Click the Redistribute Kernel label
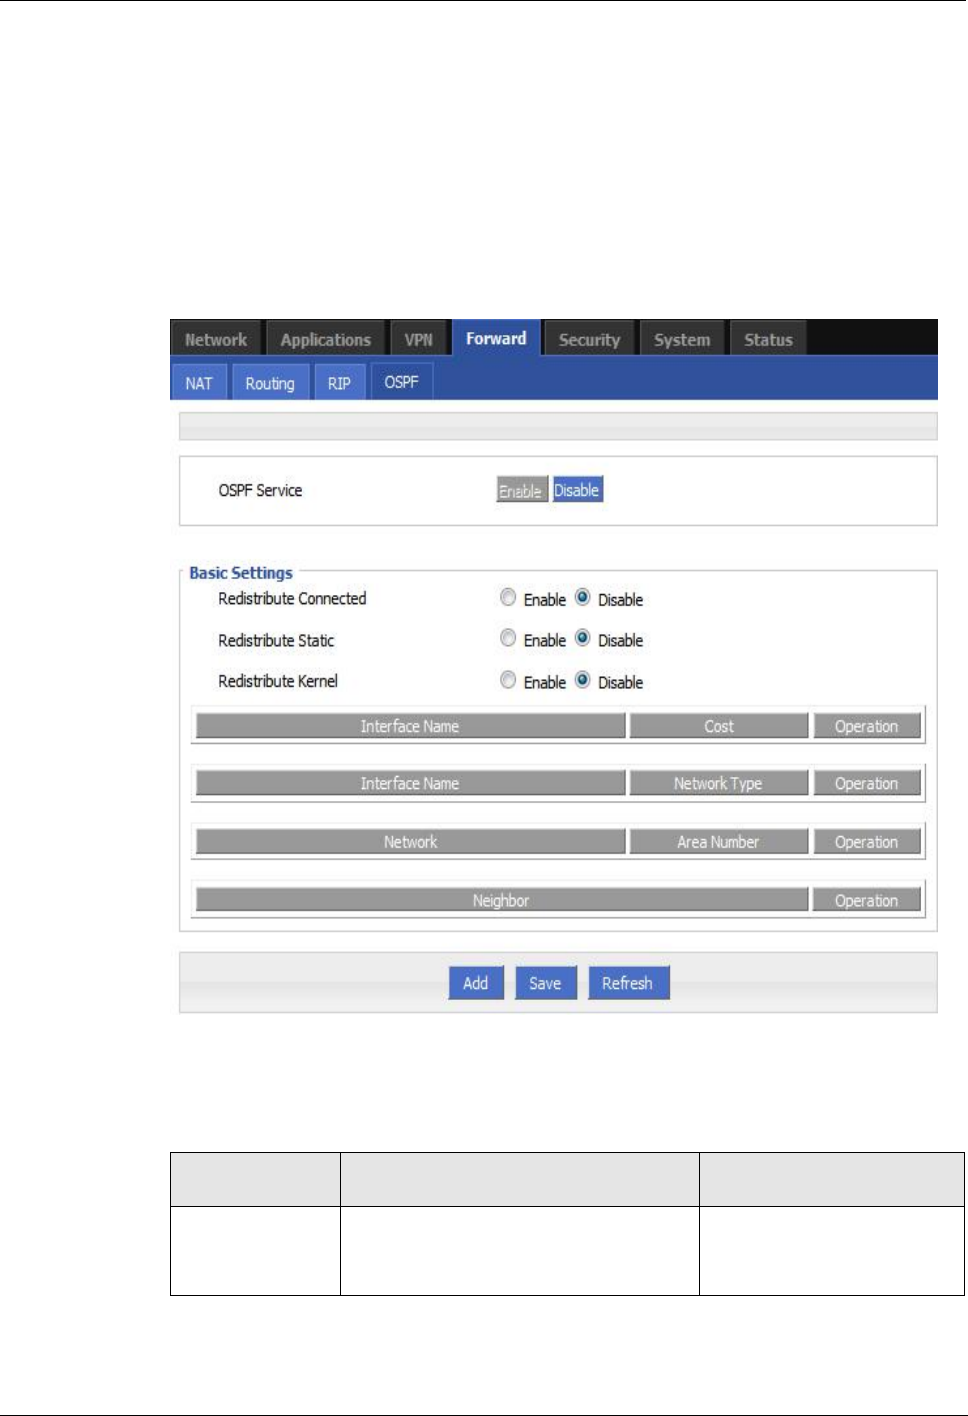Screen dimensions: 968x1416 (x=278, y=681)
